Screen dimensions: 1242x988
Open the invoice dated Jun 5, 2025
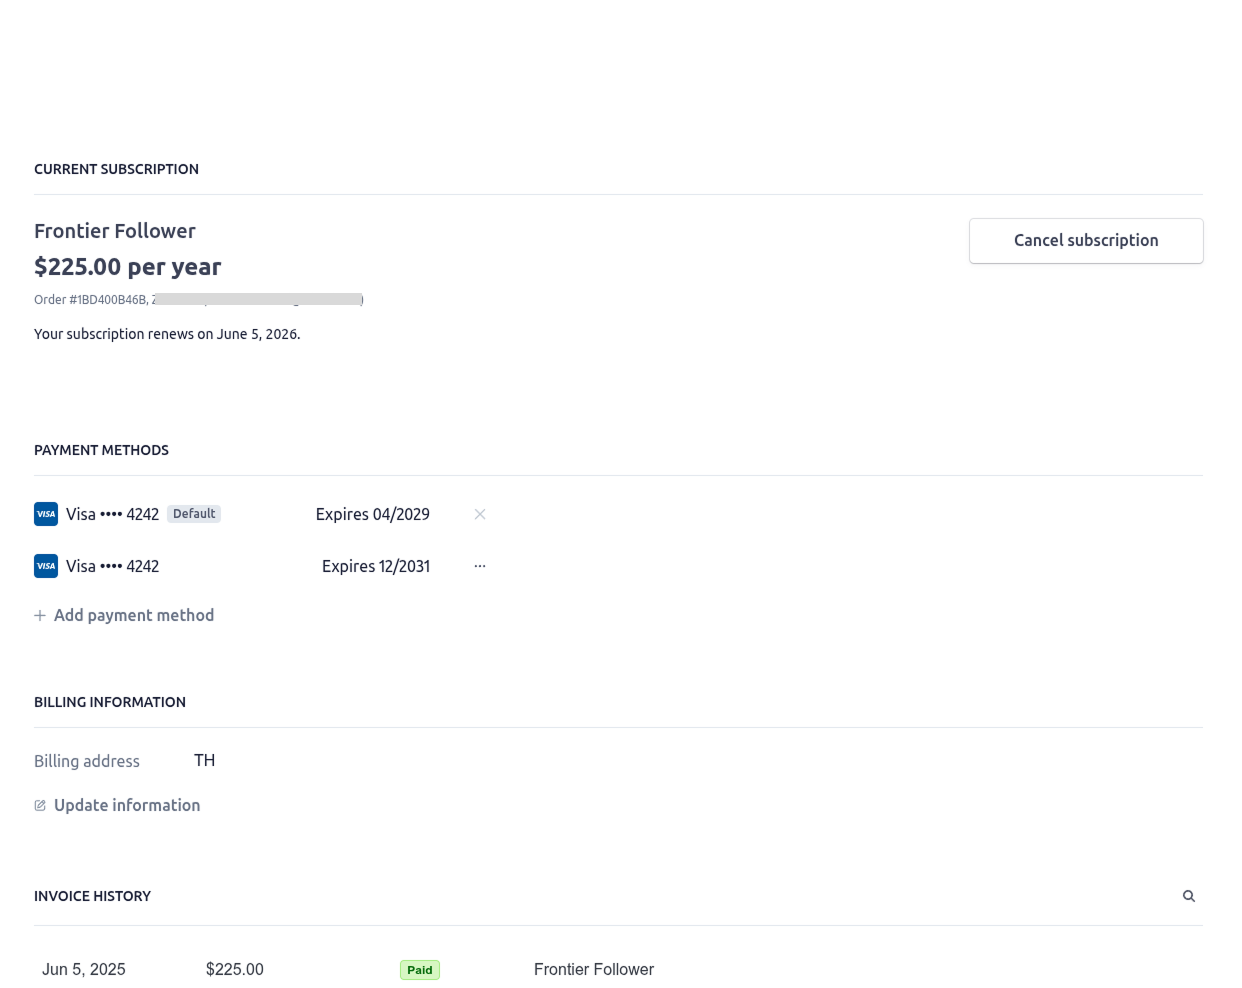(x=84, y=970)
